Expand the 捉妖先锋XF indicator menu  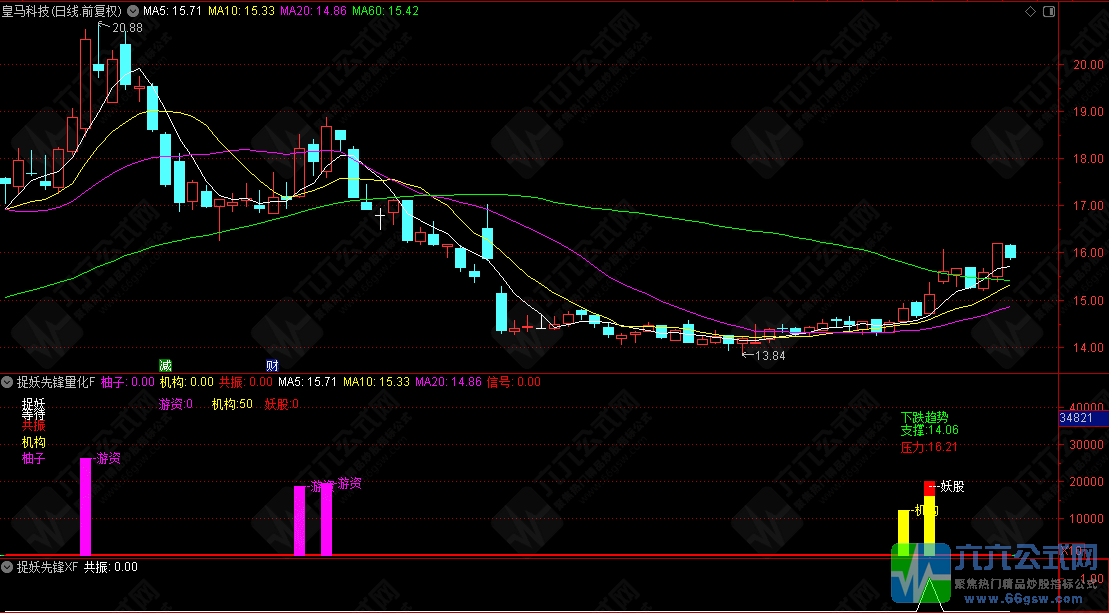(x=7, y=567)
